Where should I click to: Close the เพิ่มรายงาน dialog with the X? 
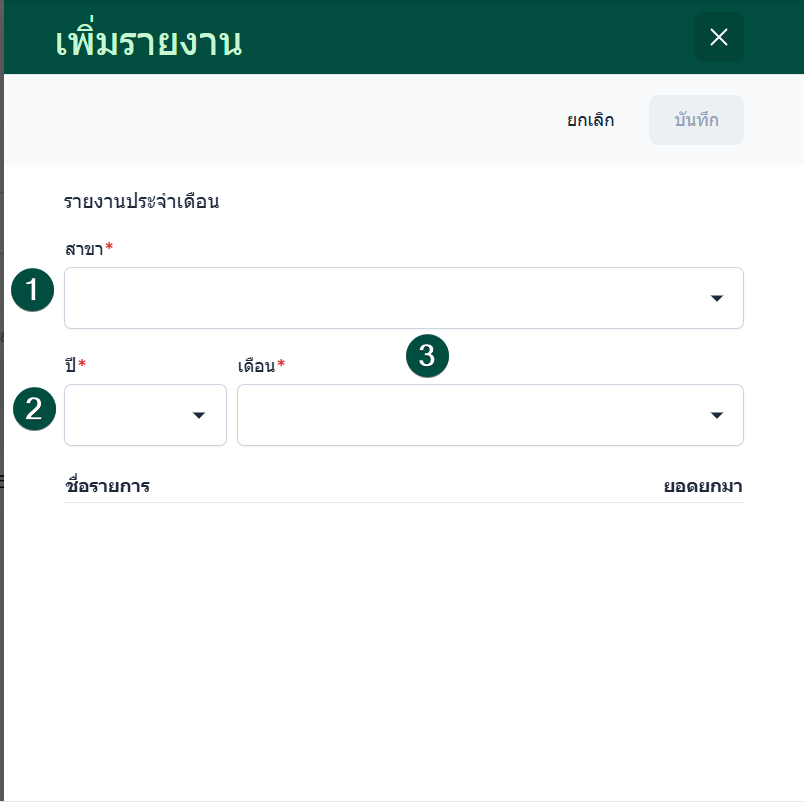click(718, 37)
